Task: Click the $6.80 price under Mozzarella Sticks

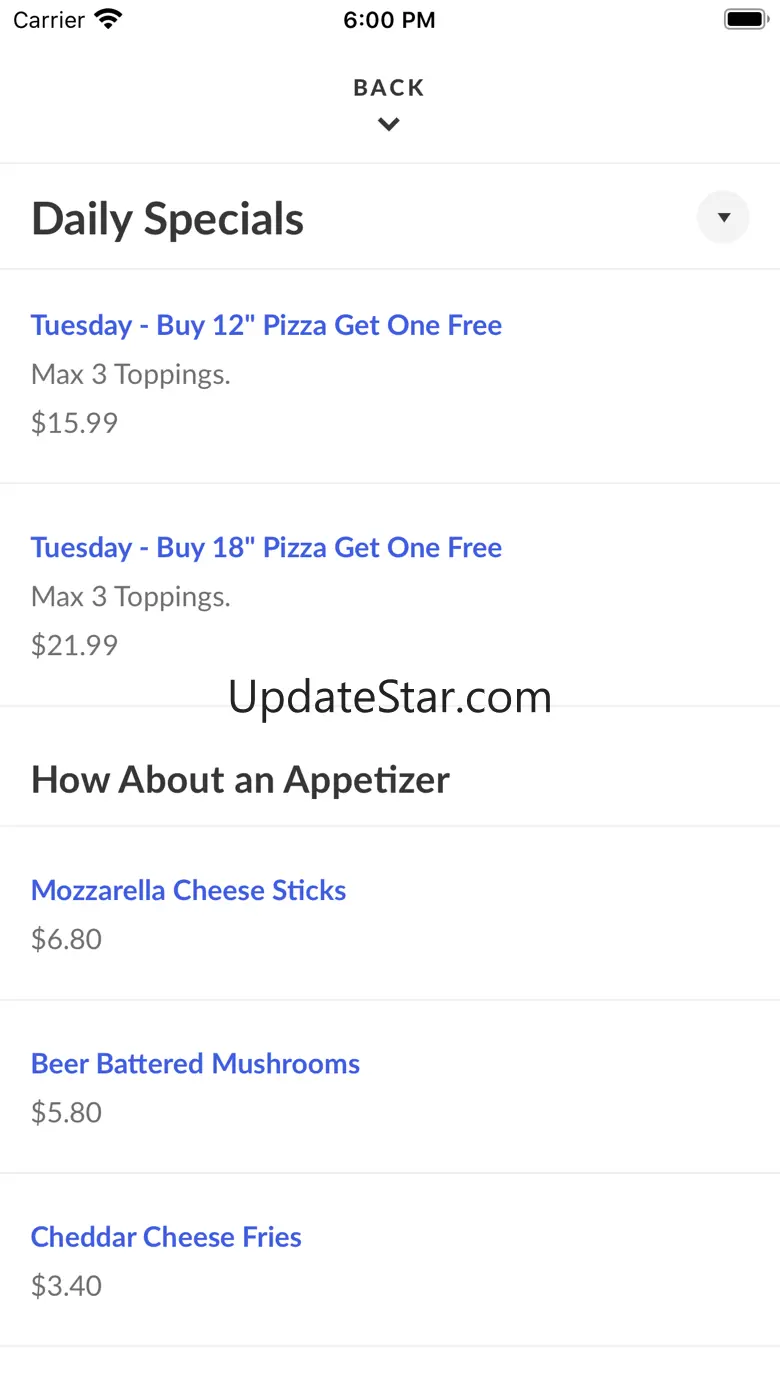Action: point(66,939)
